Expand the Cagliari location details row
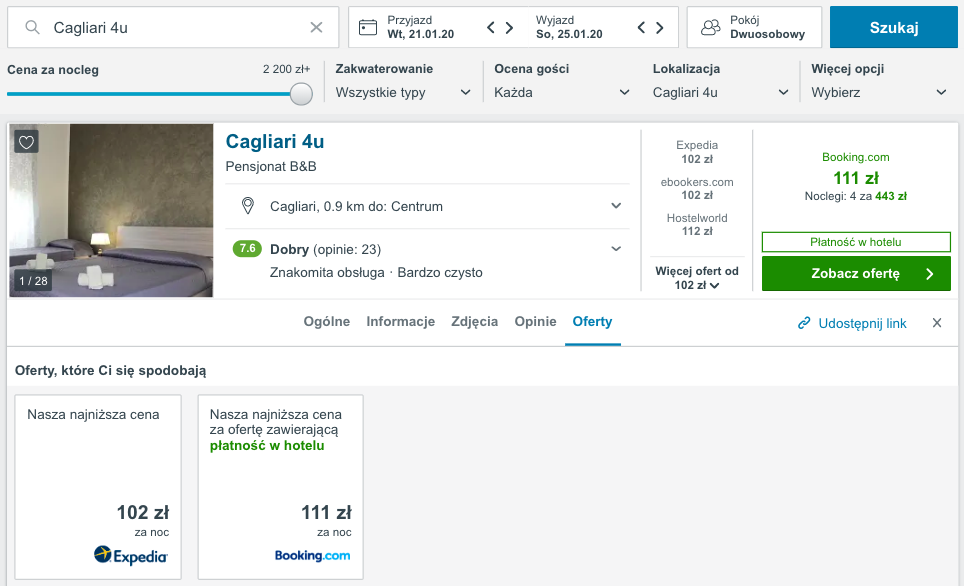 pos(427,206)
